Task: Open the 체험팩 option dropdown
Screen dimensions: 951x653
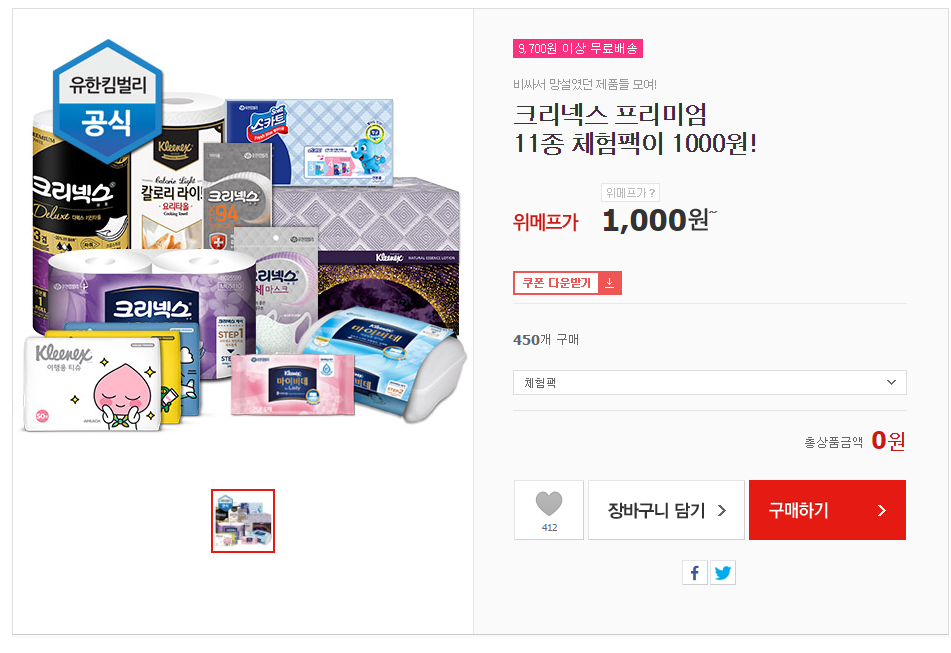Action: click(x=710, y=383)
